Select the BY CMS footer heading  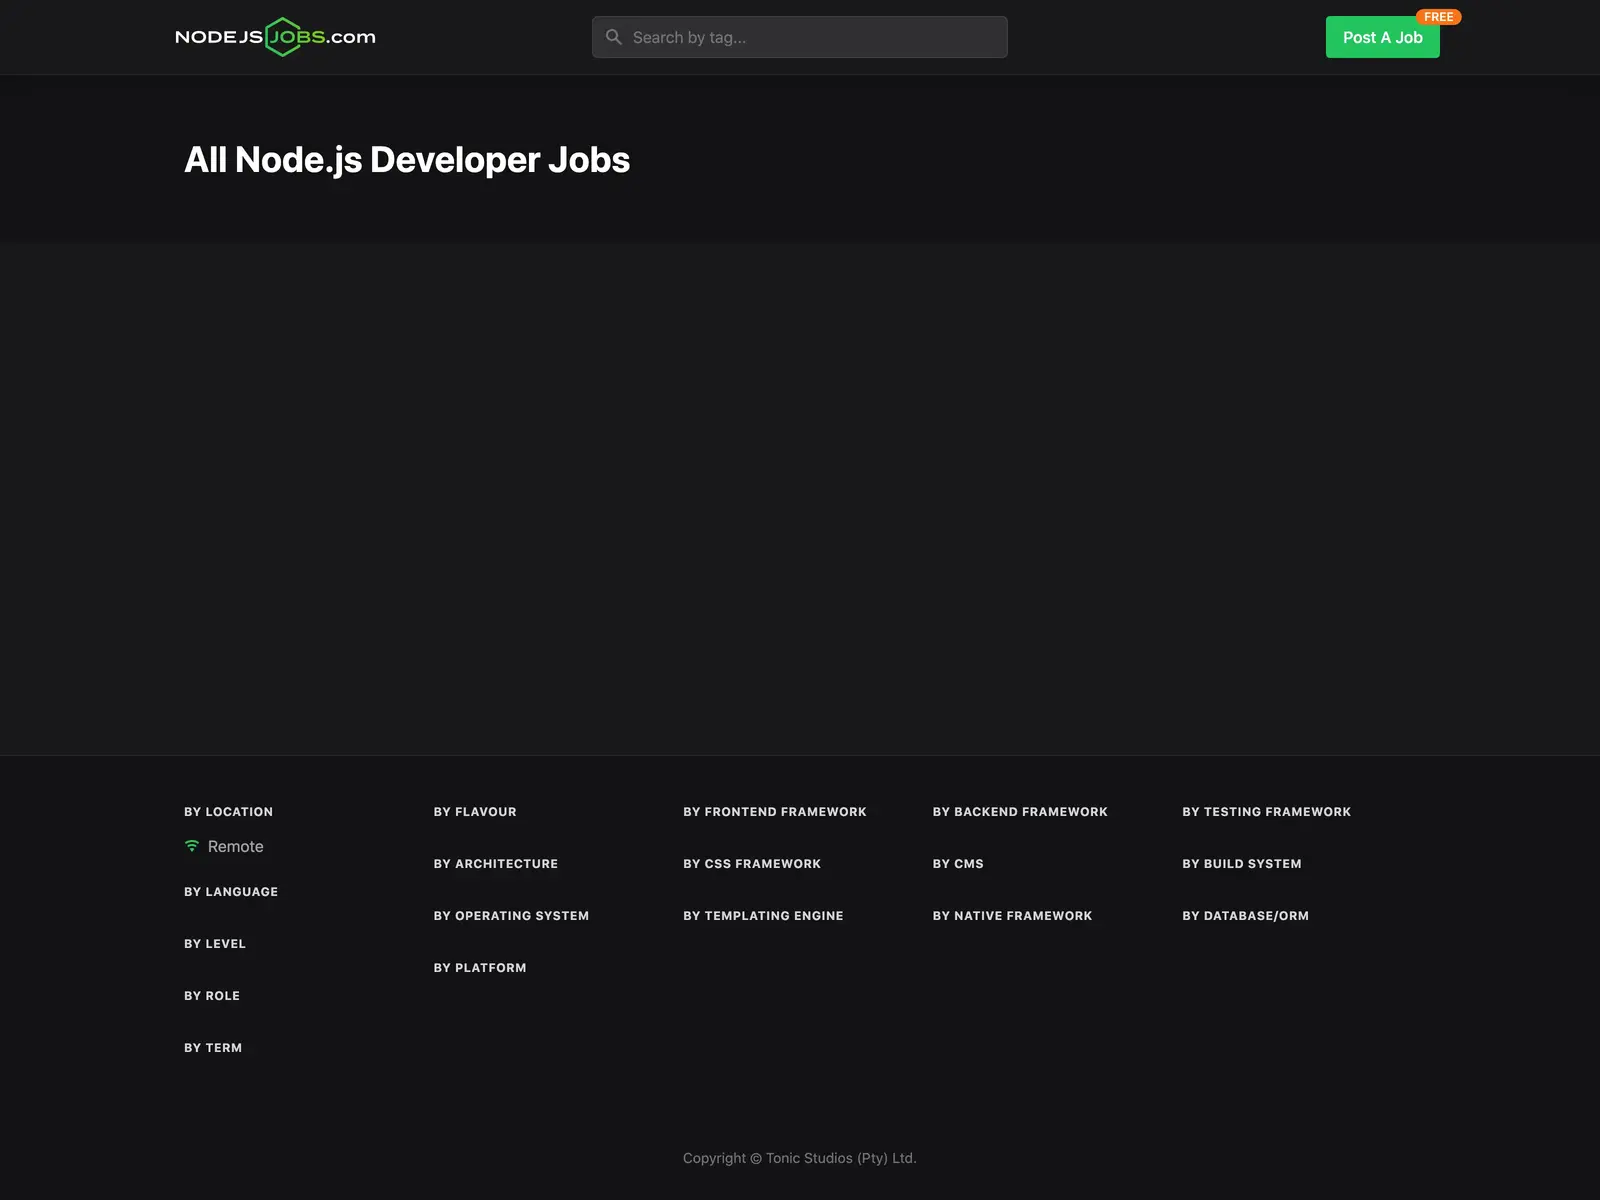pos(958,864)
